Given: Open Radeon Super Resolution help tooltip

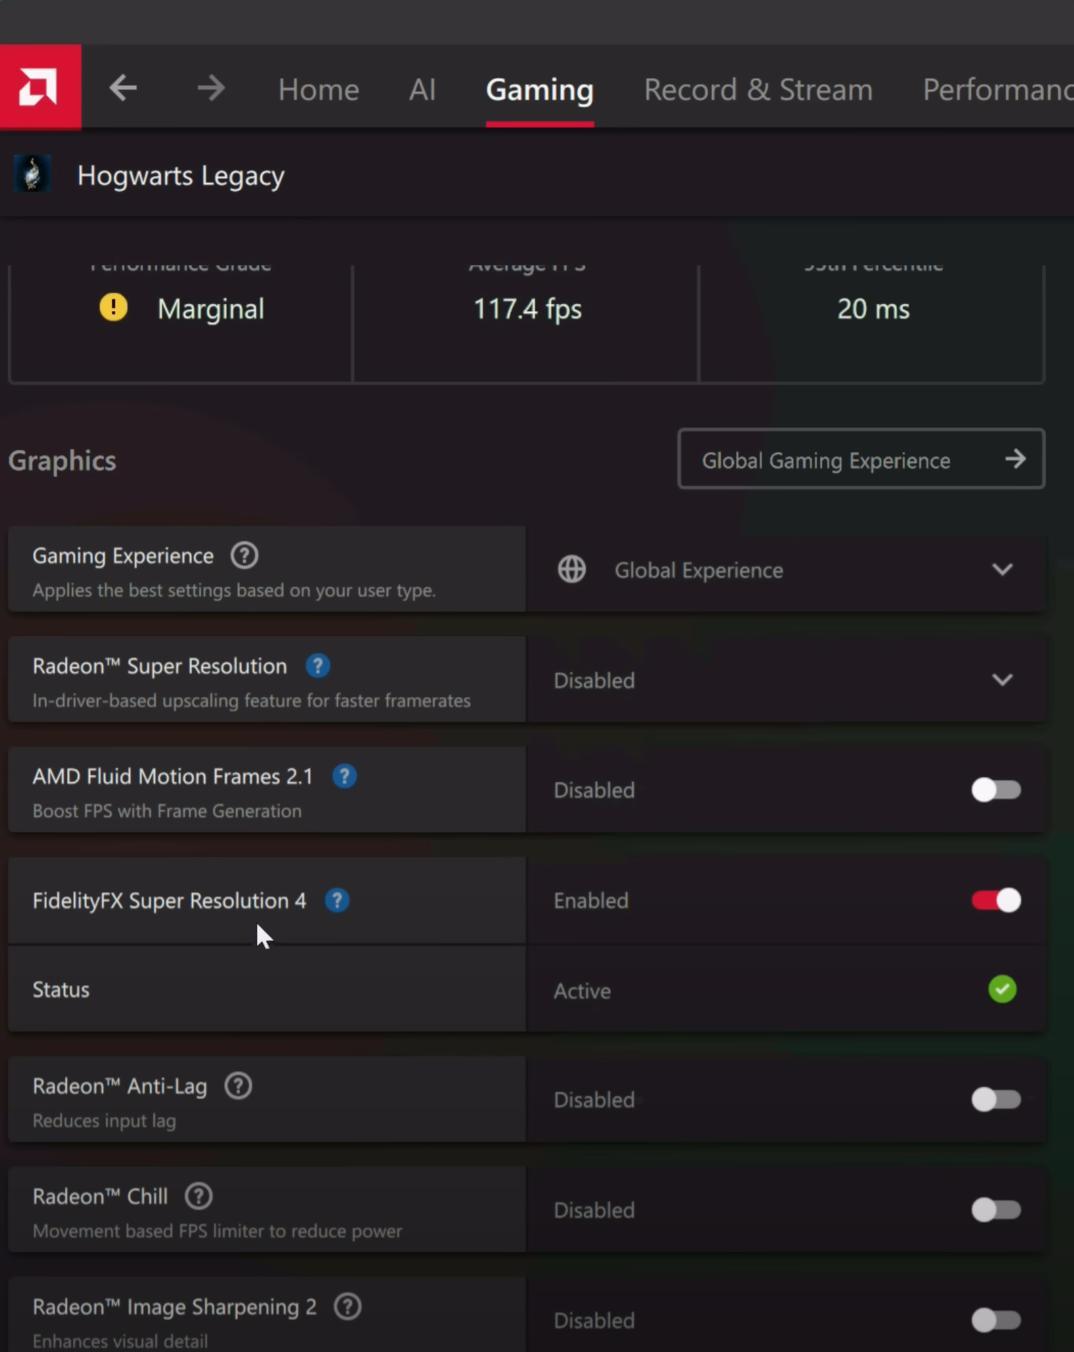Looking at the screenshot, I should 317,665.
